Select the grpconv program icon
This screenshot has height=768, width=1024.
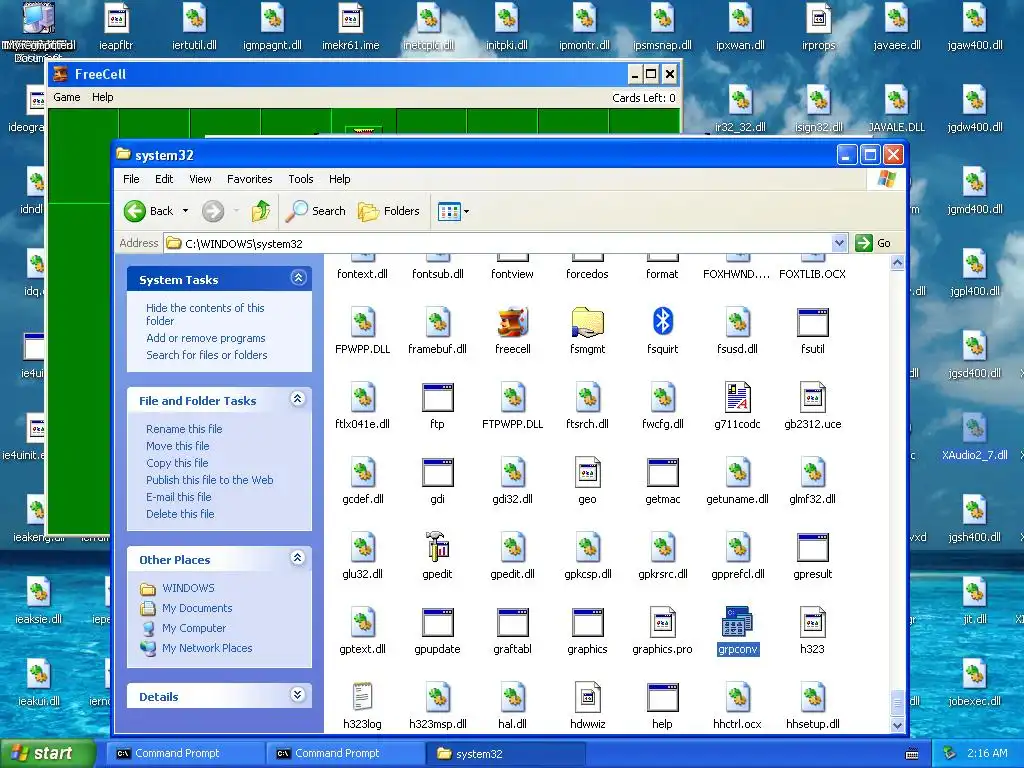[x=737, y=623]
